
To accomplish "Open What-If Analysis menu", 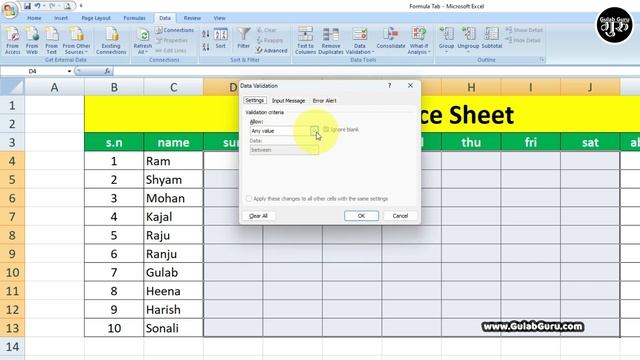I will [419, 40].
